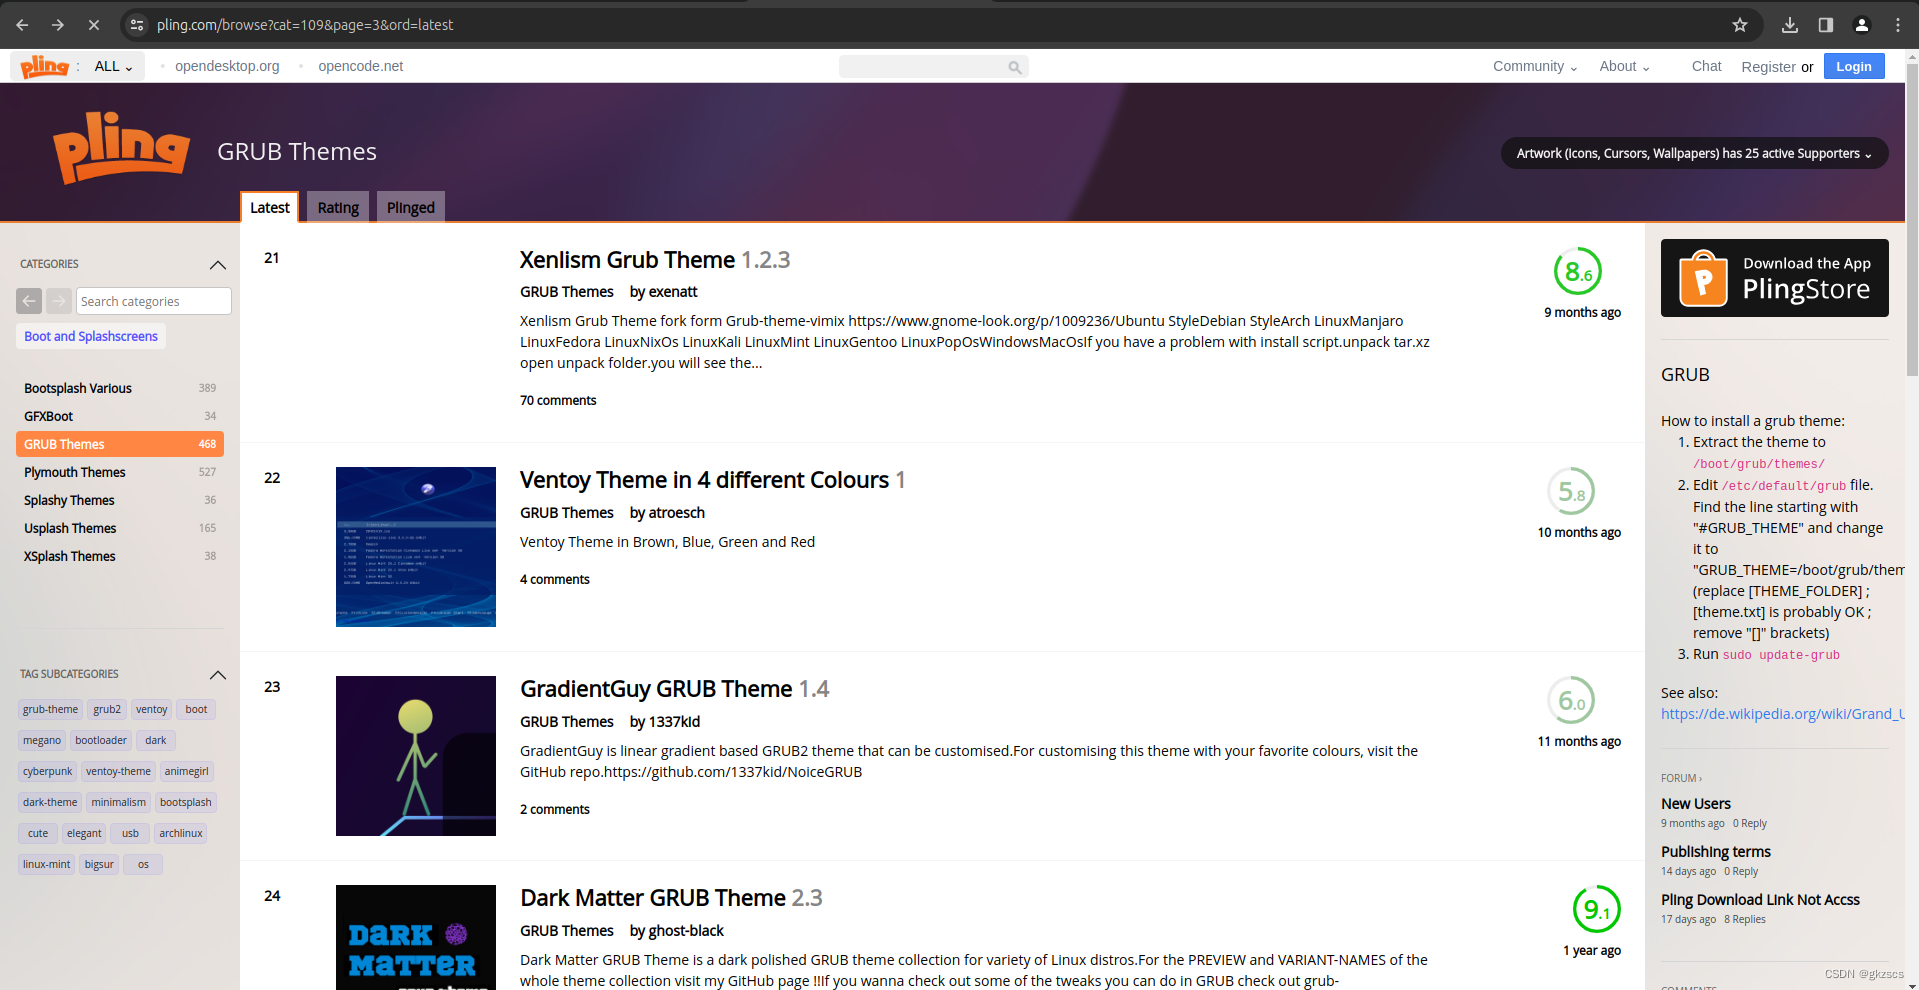
Task: Click in the Search categories field
Action: click(x=154, y=301)
